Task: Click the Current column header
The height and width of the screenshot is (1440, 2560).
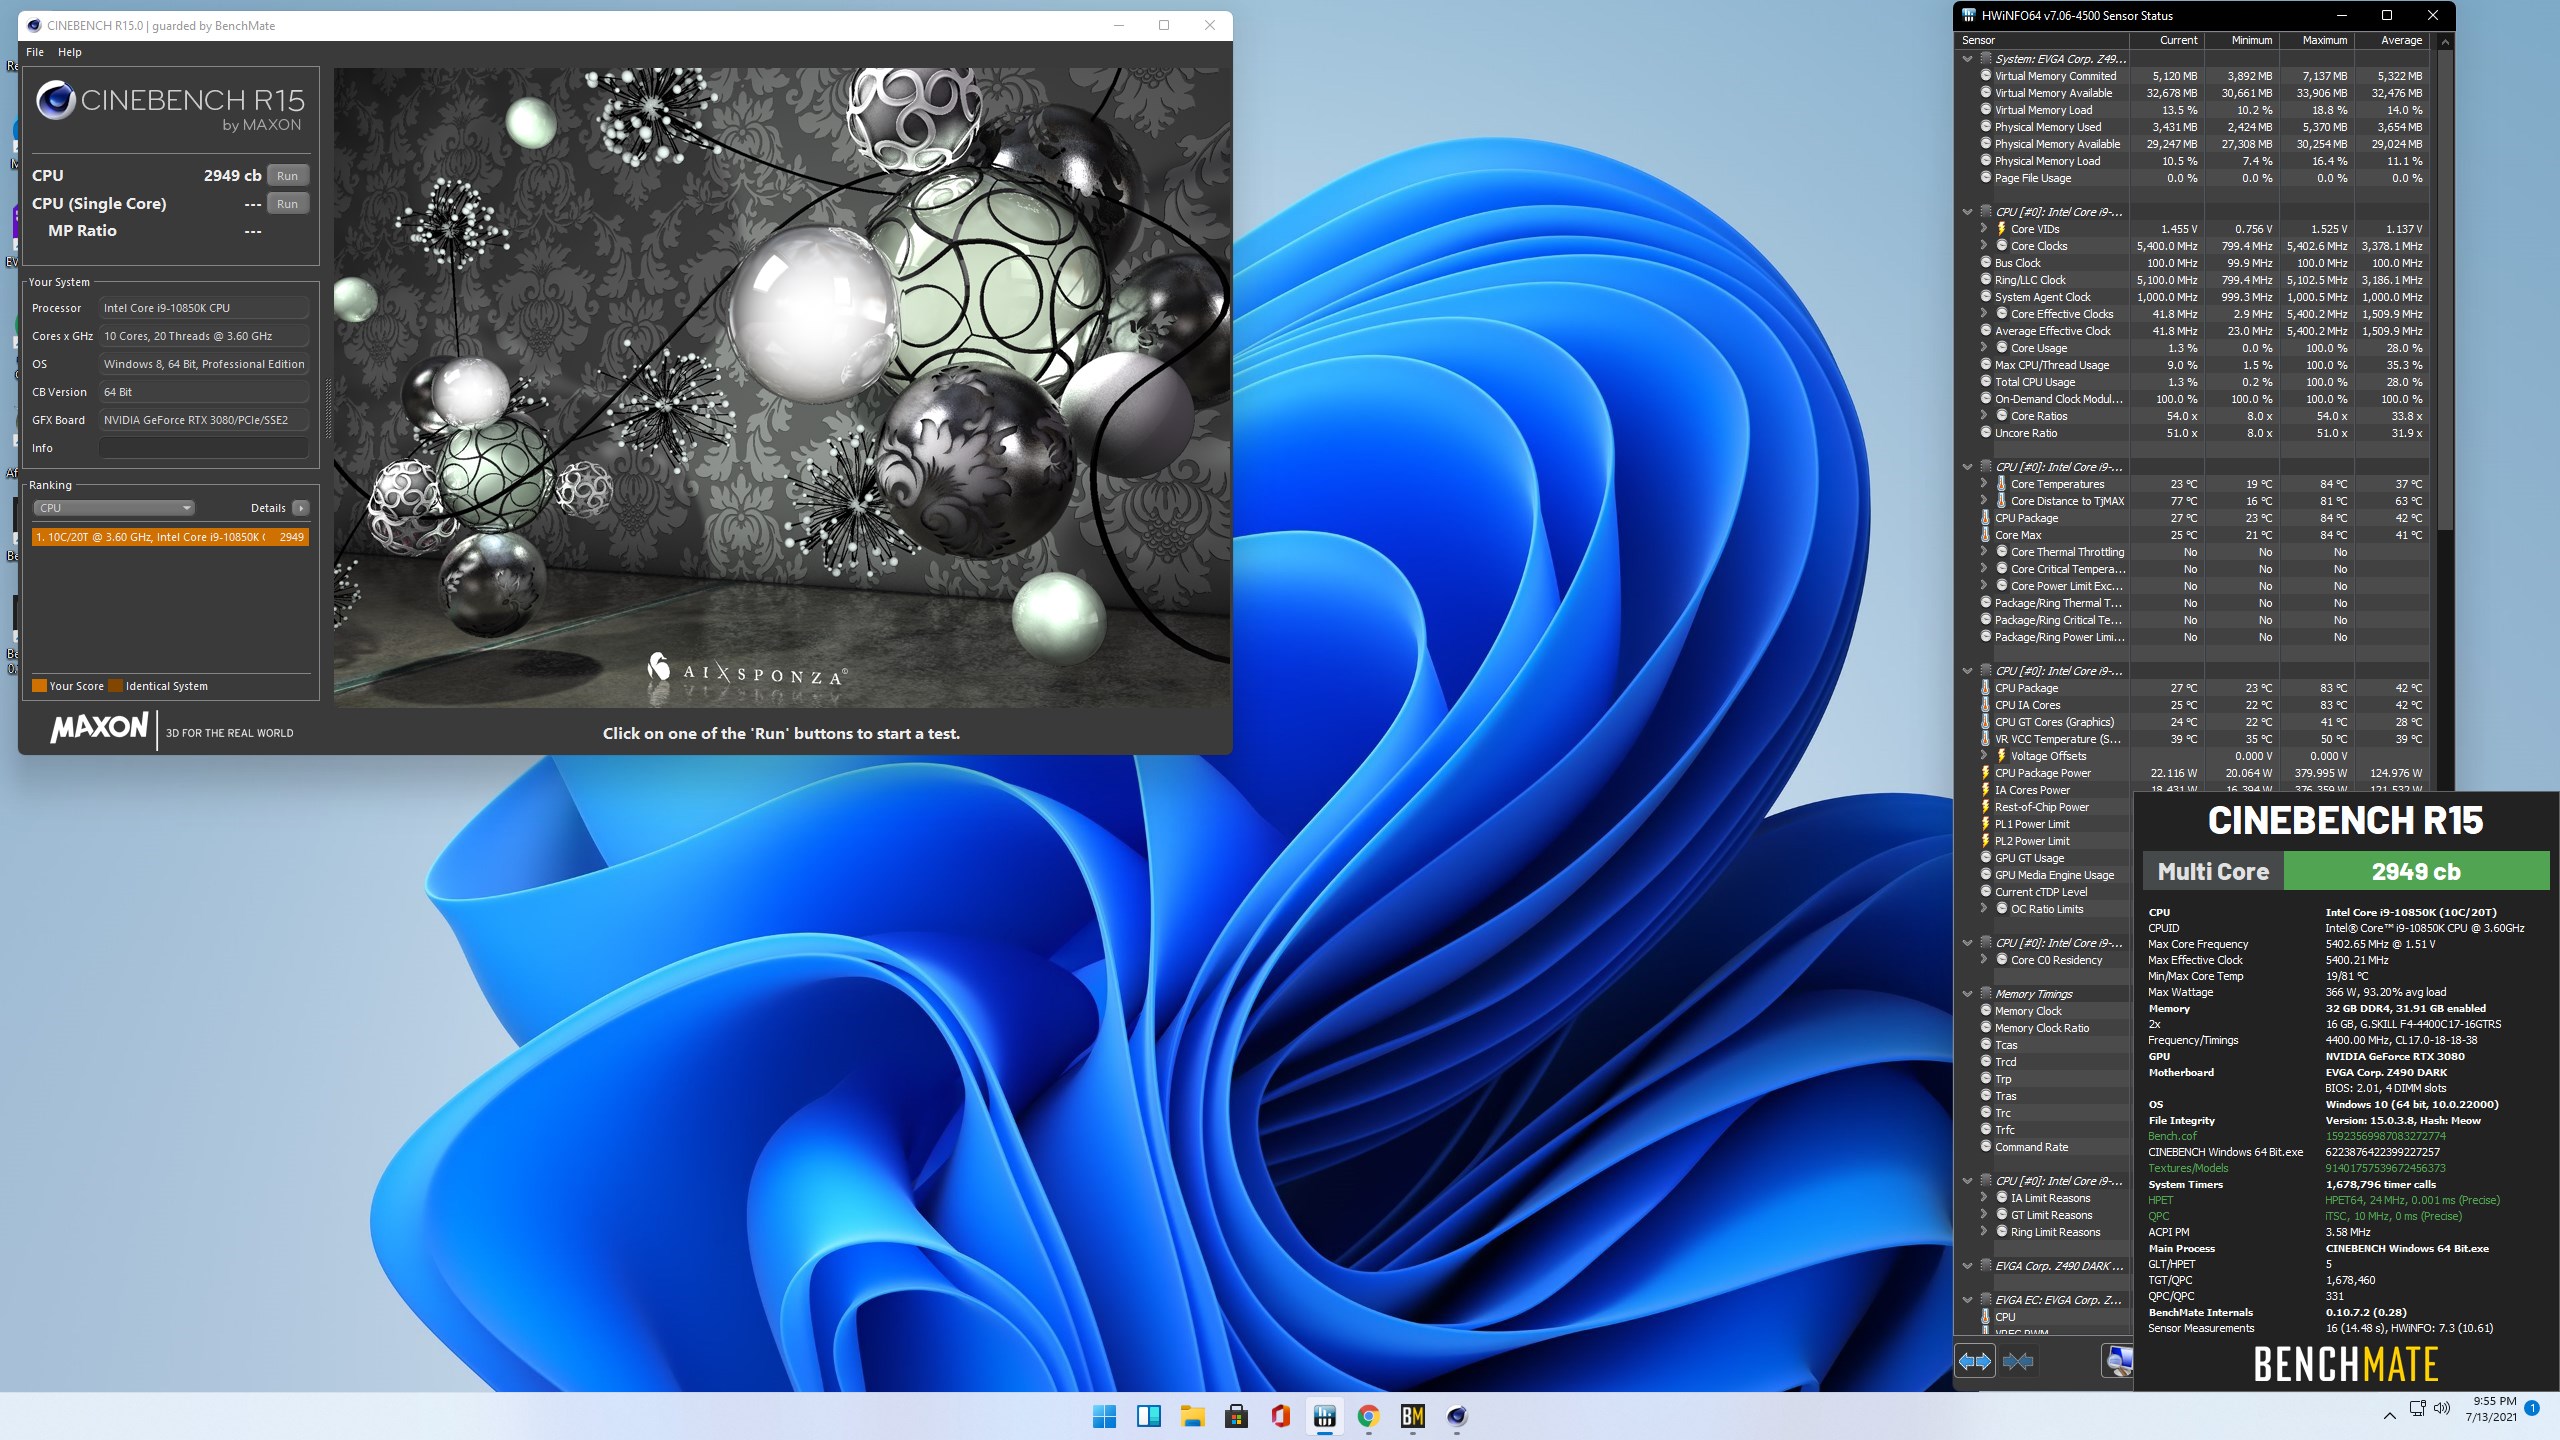Action: pos(2167,40)
